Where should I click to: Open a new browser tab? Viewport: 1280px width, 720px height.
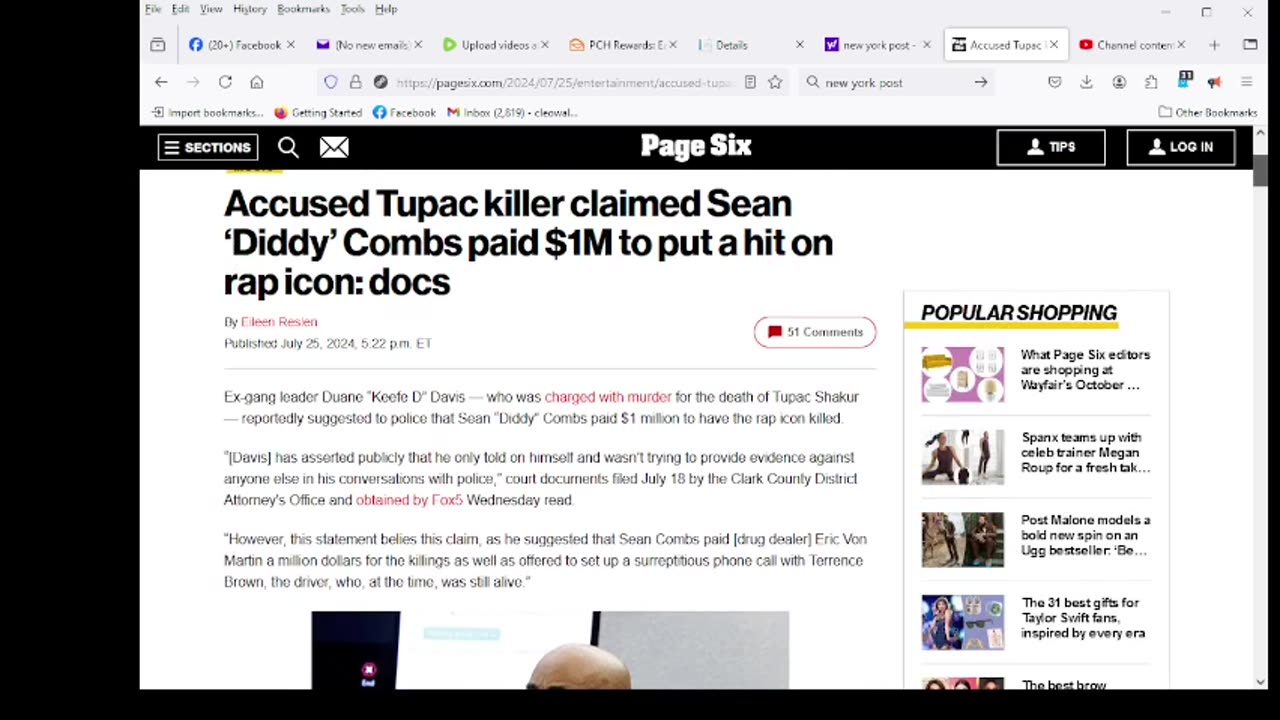[1214, 45]
